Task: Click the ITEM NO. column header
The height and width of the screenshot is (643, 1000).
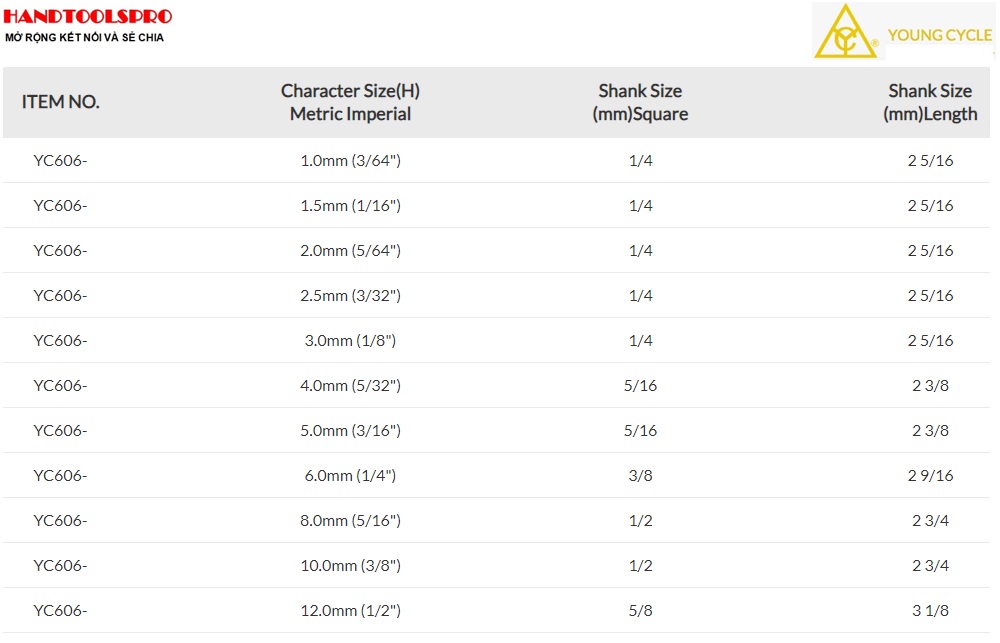Action: pos(61,102)
